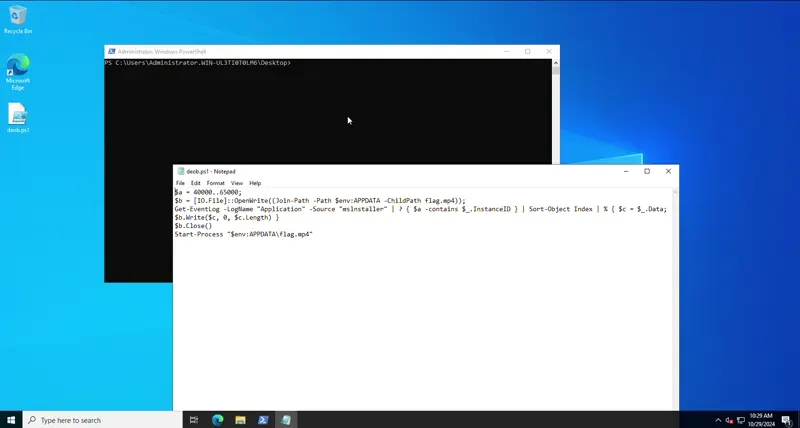800x428 pixels.
Task: Open Task View in the taskbar
Action: pos(193,420)
